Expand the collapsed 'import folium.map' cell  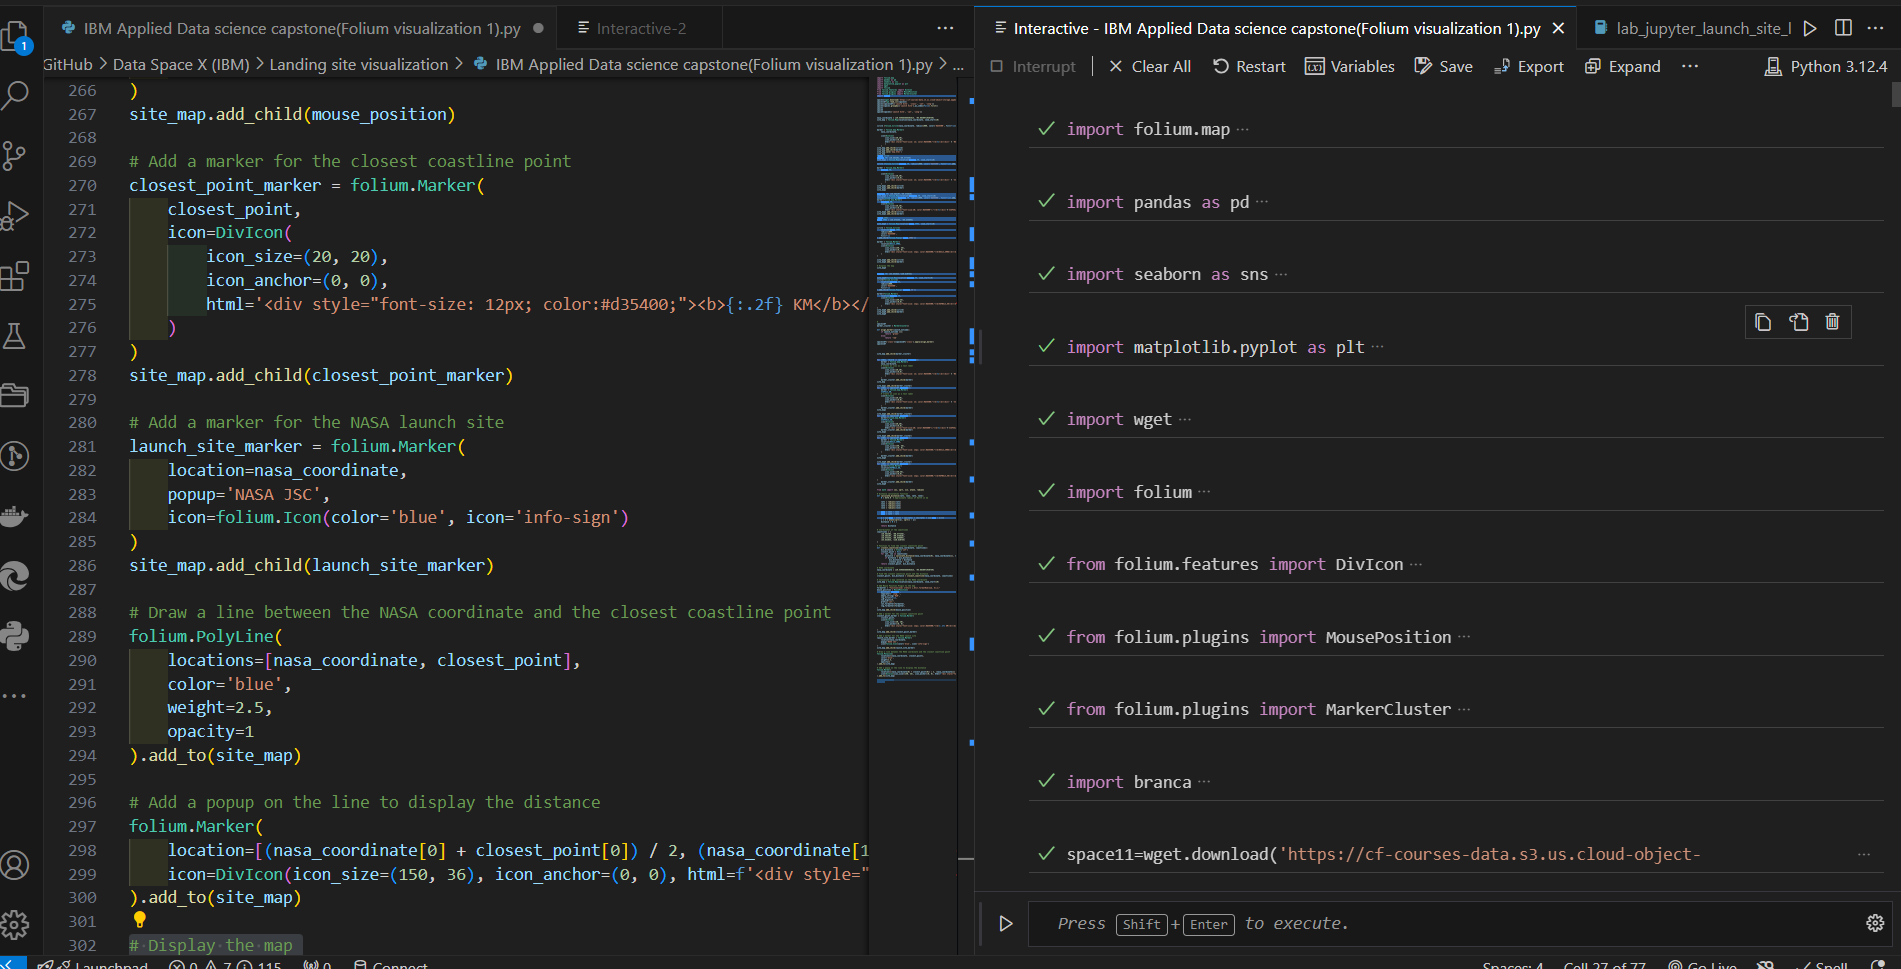(1243, 130)
